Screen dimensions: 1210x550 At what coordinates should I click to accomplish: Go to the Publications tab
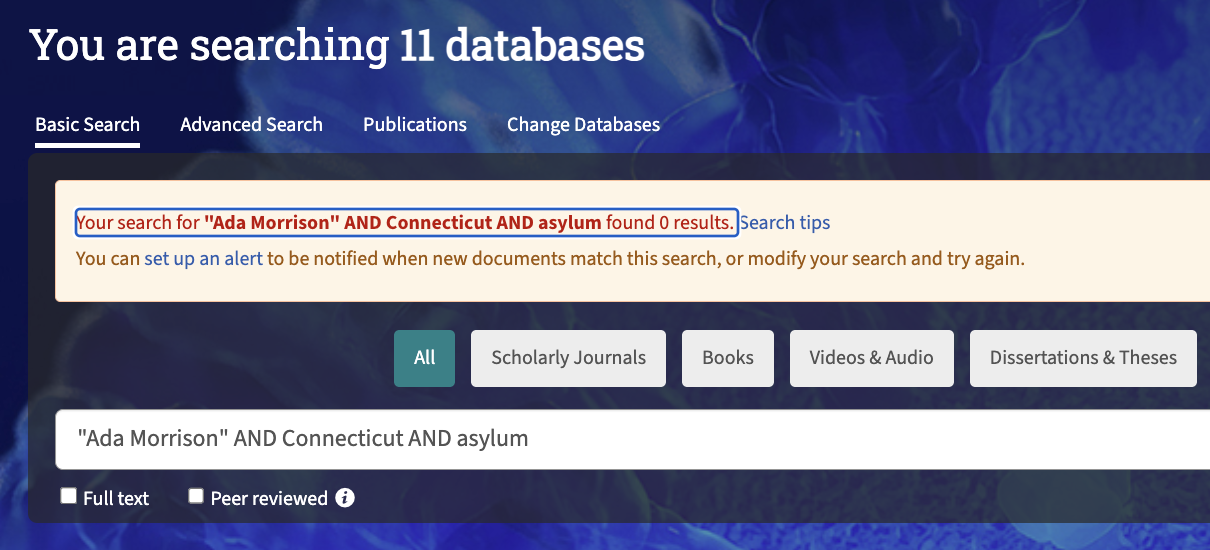click(415, 125)
